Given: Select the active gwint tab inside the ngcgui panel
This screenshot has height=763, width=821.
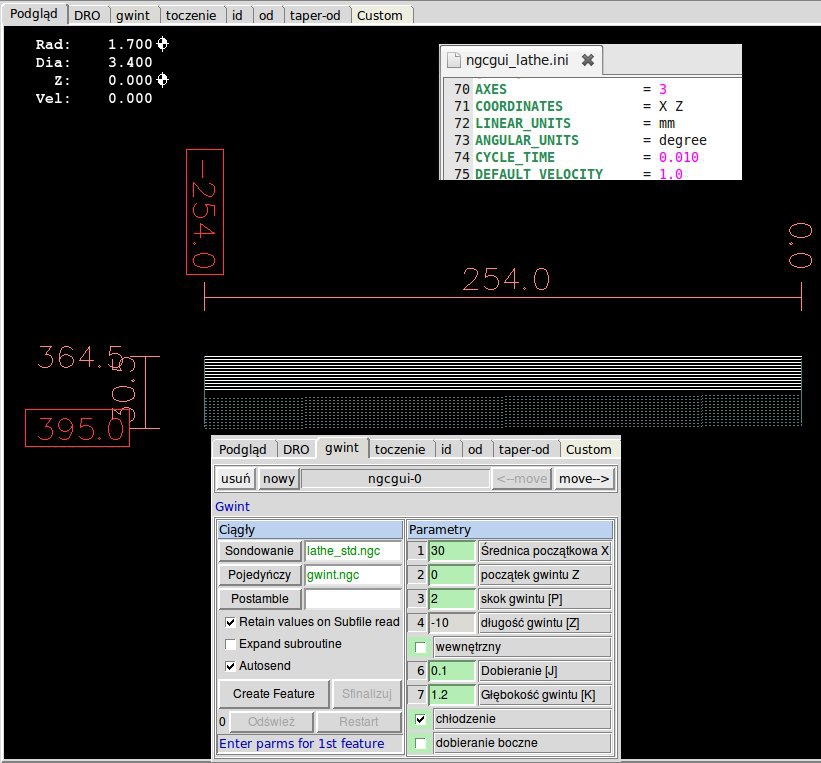Looking at the screenshot, I should point(342,448).
